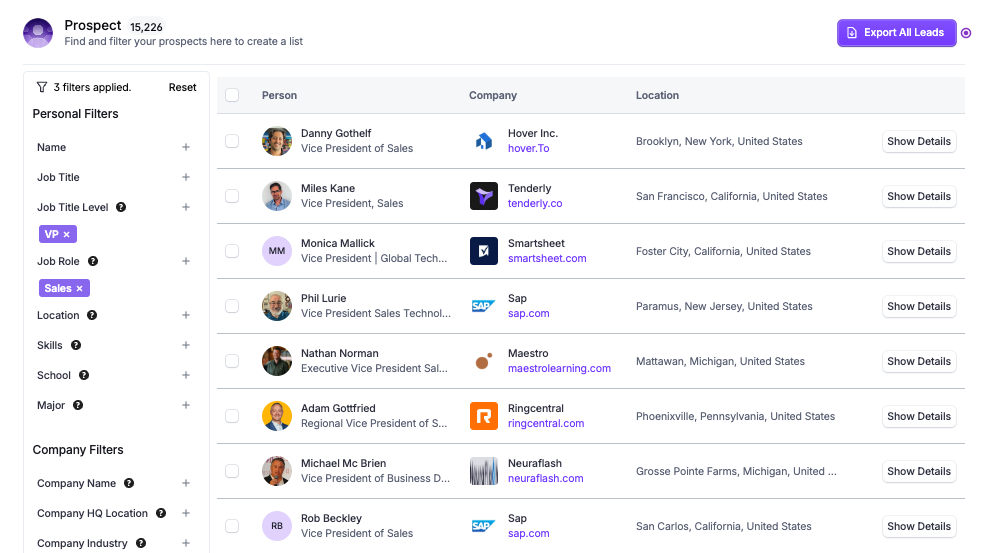Click the funnel filter icon

point(42,88)
